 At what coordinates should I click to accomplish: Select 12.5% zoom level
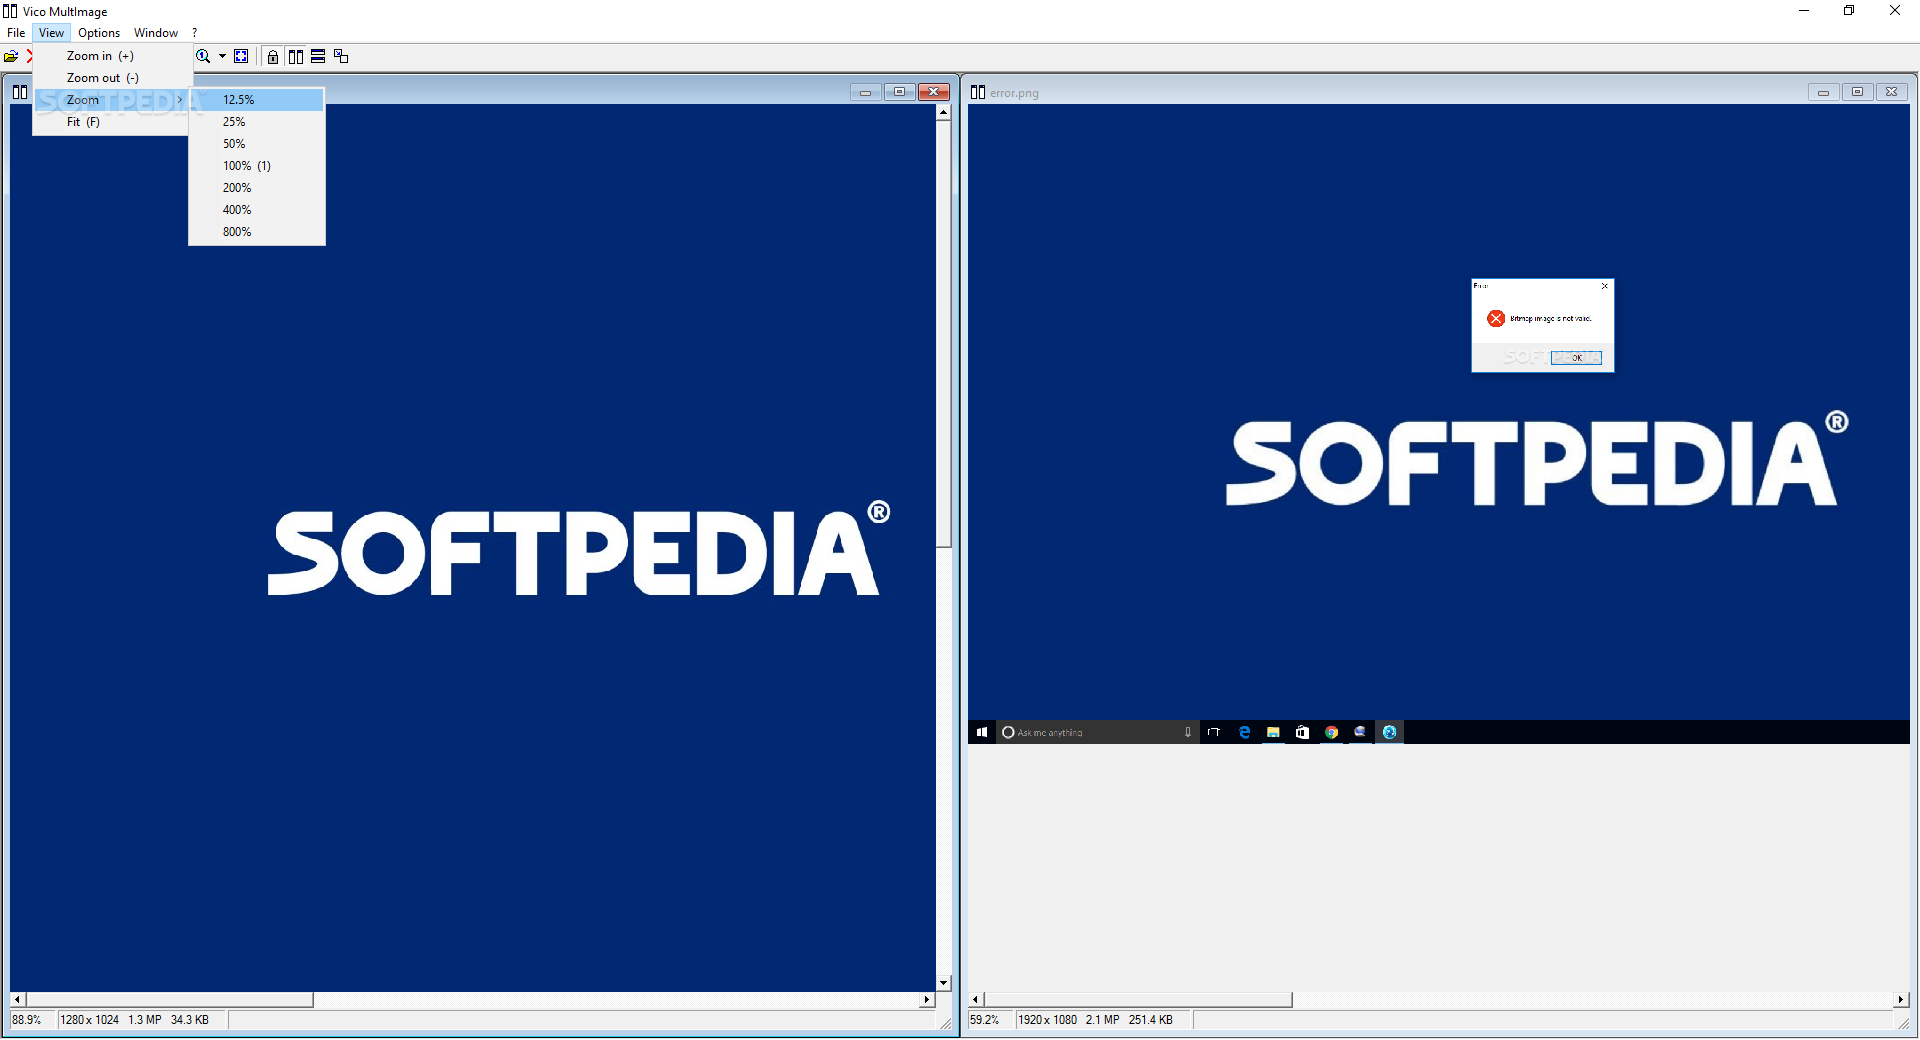[257, 100]
